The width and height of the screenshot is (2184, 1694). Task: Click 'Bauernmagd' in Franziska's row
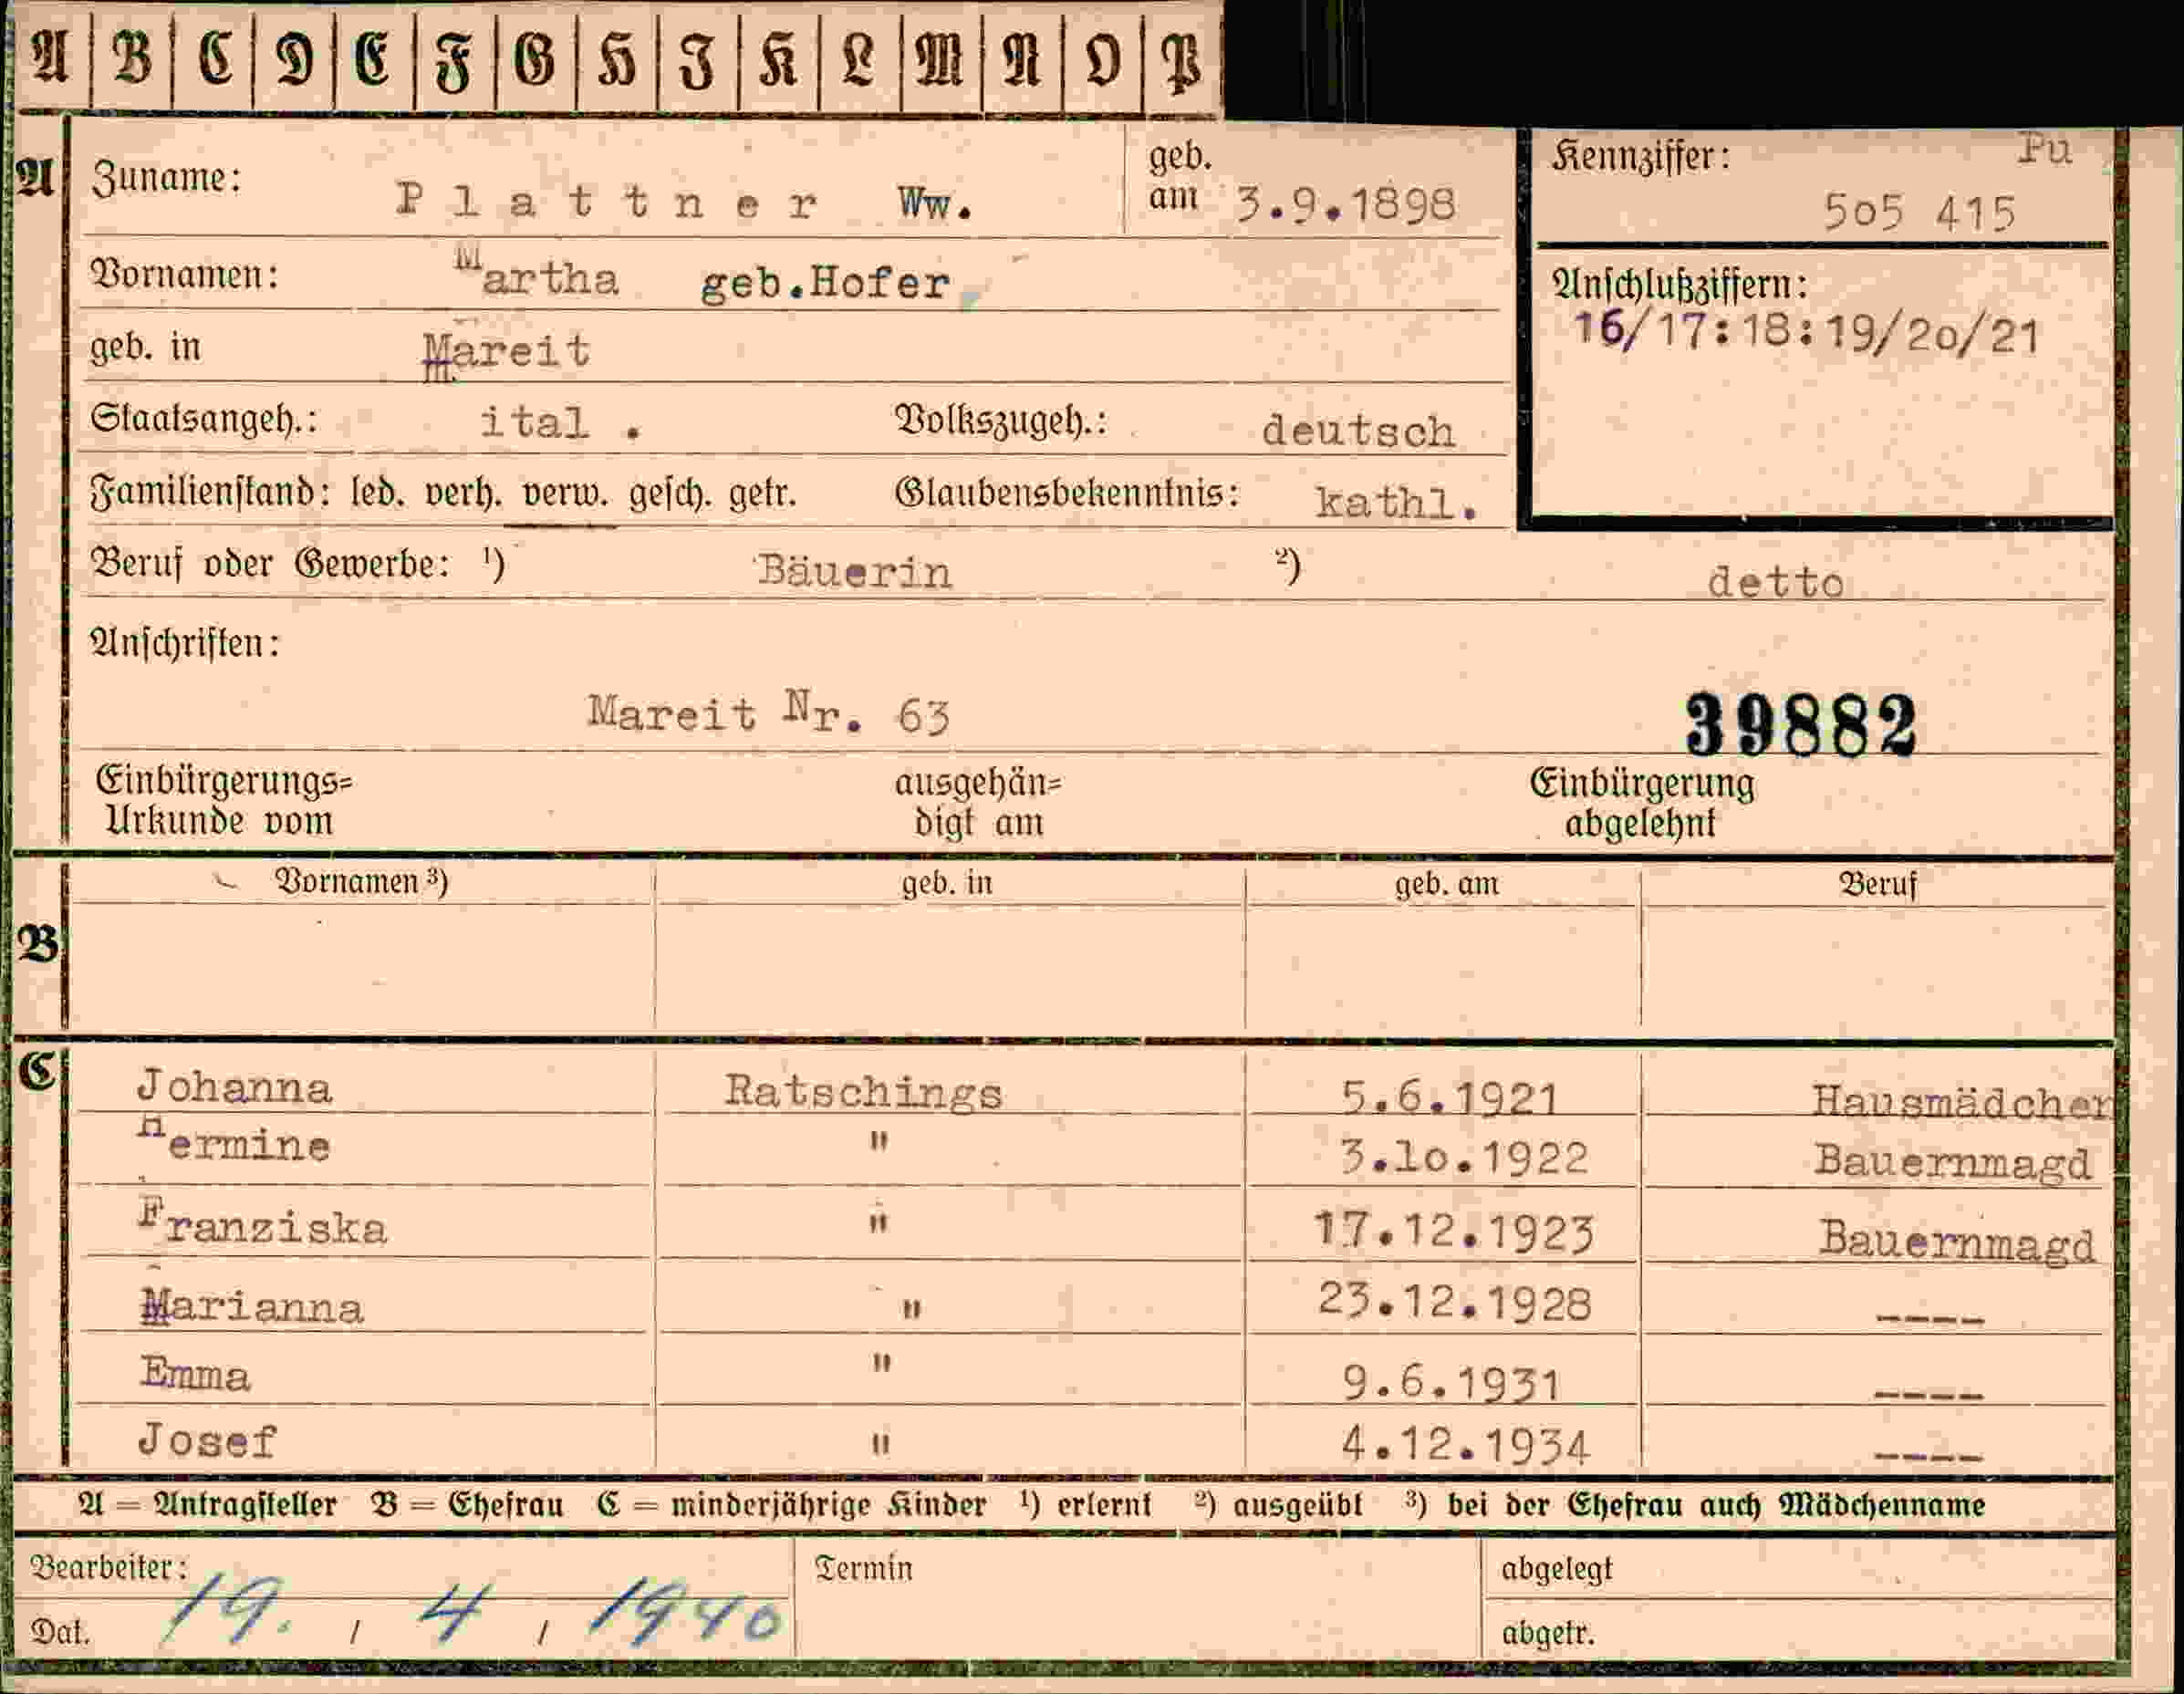(1956, 1242)
